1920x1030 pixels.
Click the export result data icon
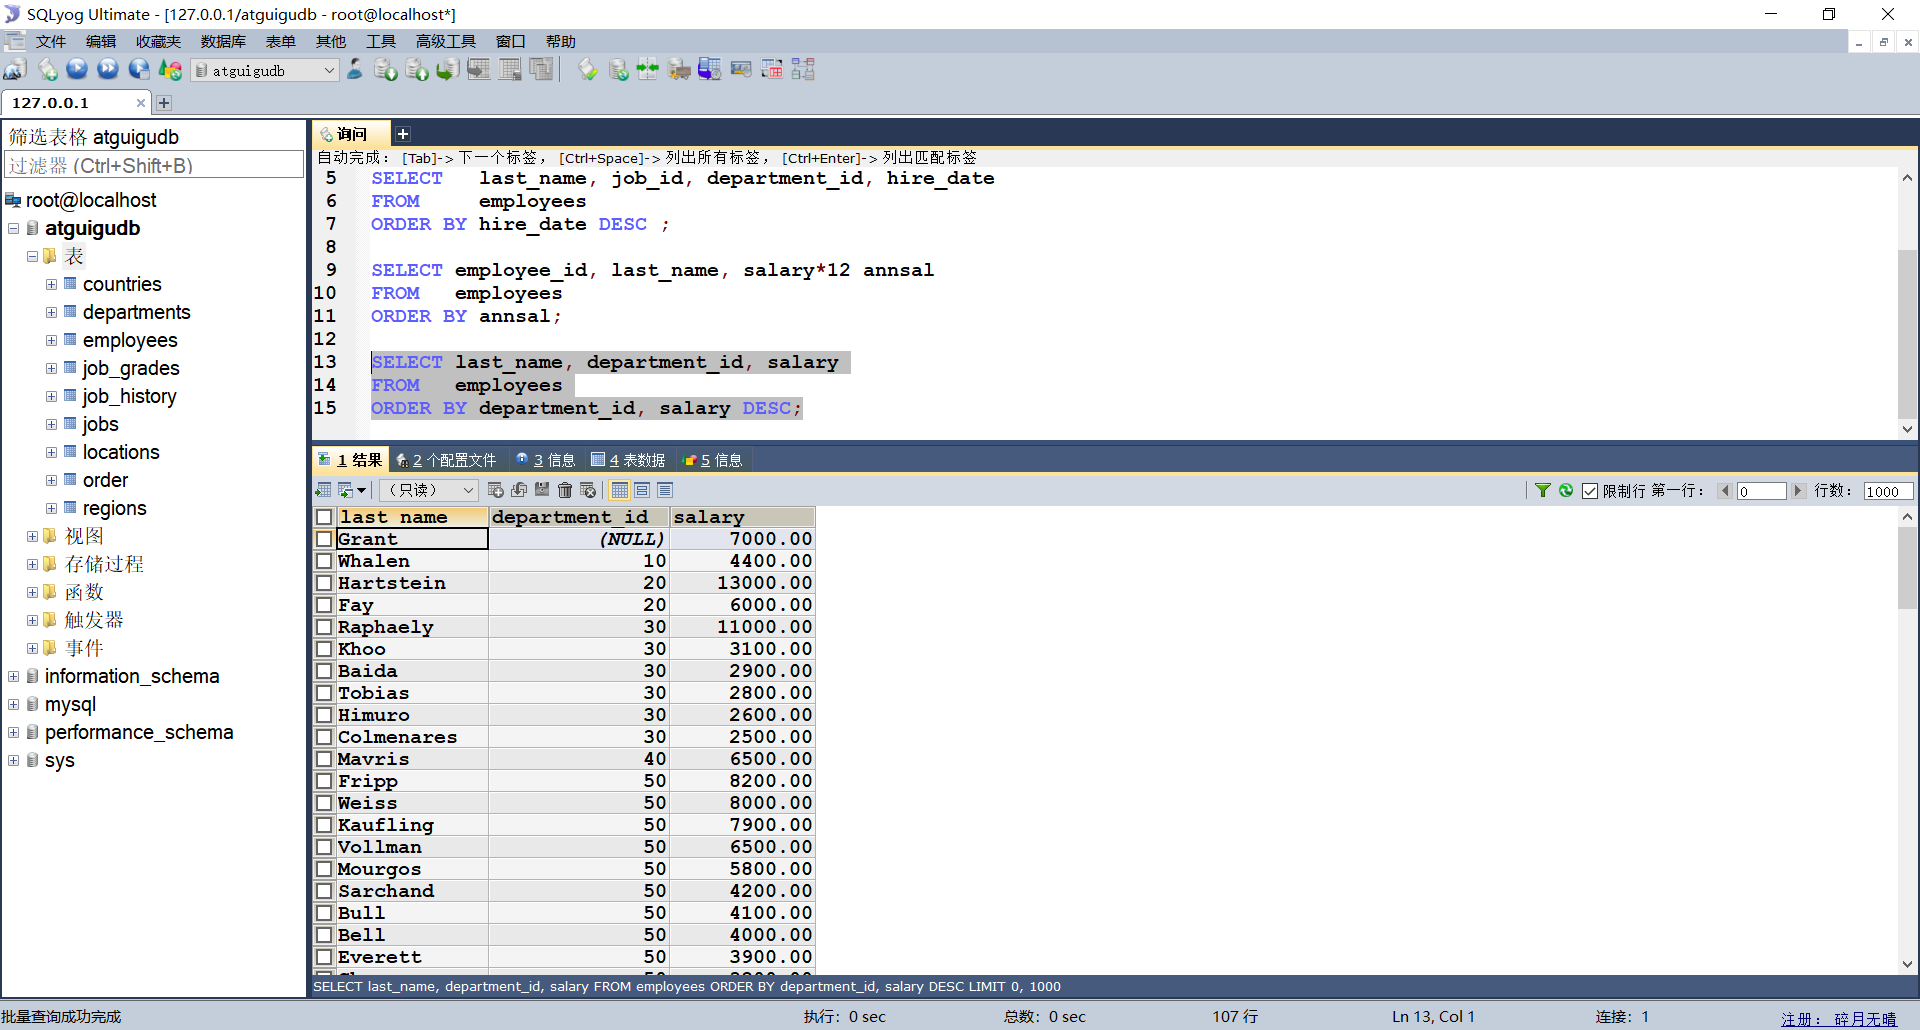323,490
